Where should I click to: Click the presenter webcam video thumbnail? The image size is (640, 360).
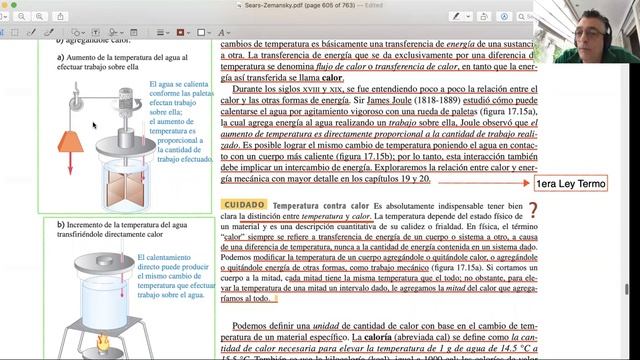point(587,31)
